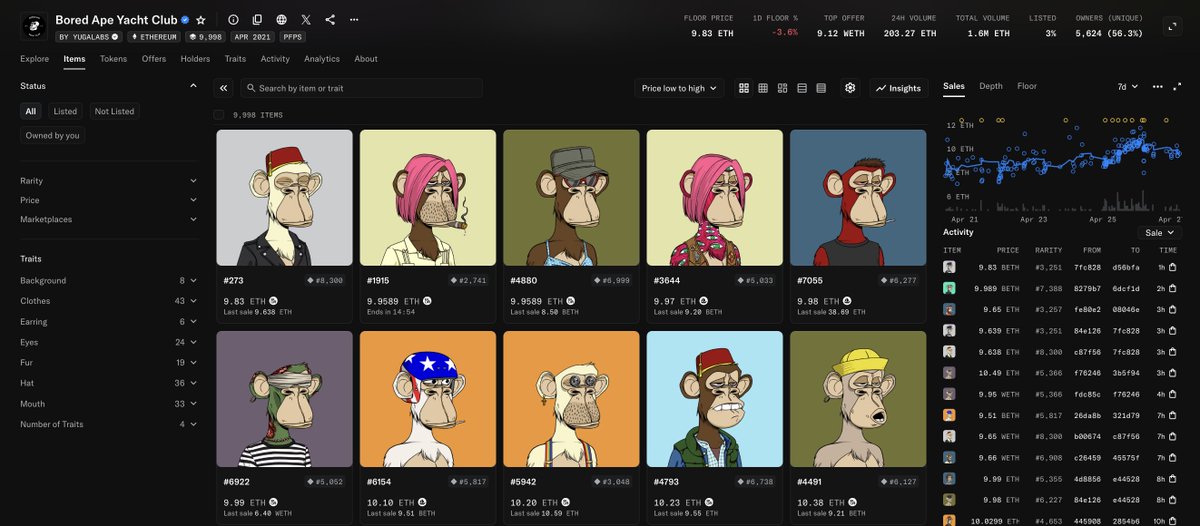Screen dimensions: 1200x526
Task: Expand the Marketplaces filter
Action: pos(109,219)
